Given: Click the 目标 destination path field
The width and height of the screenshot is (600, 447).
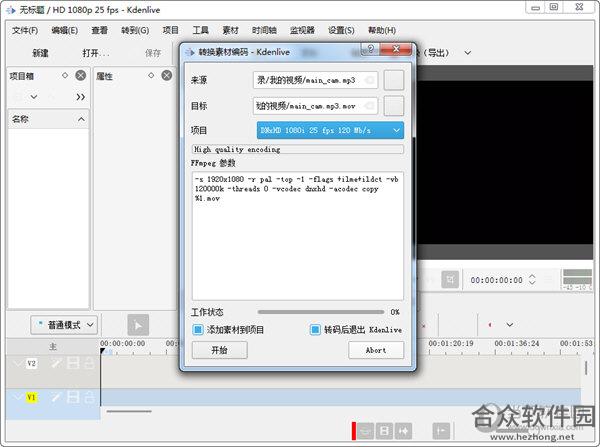Looking at the screenshot, I should (x=315, y=106).
